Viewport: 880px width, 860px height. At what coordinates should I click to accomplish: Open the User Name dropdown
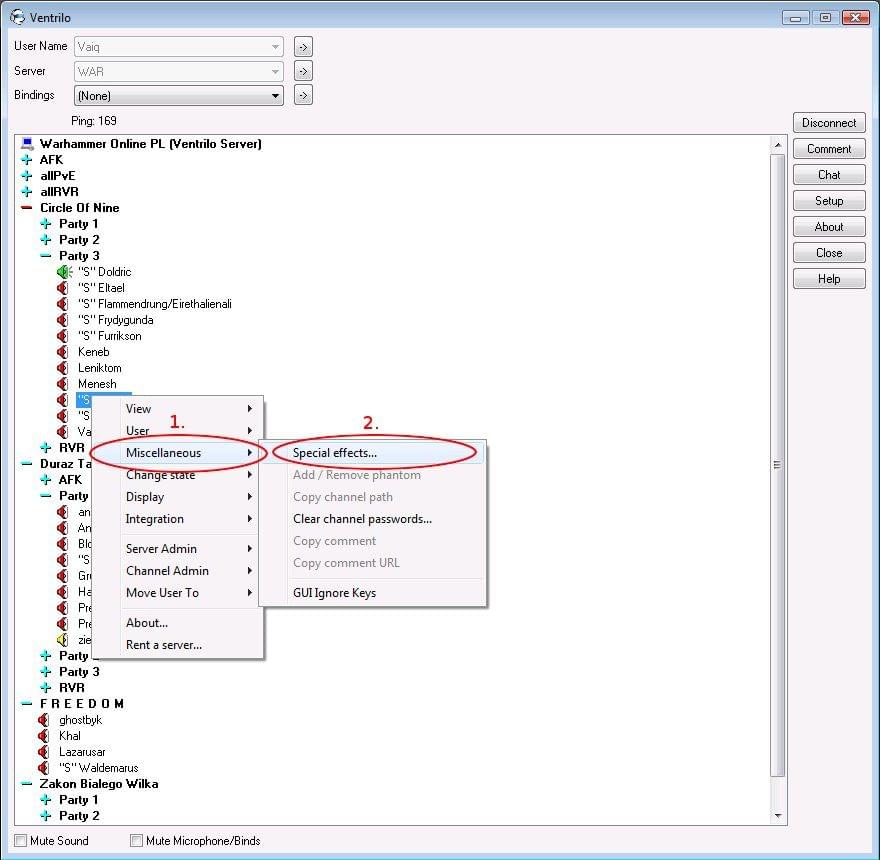tap(178, 47)
